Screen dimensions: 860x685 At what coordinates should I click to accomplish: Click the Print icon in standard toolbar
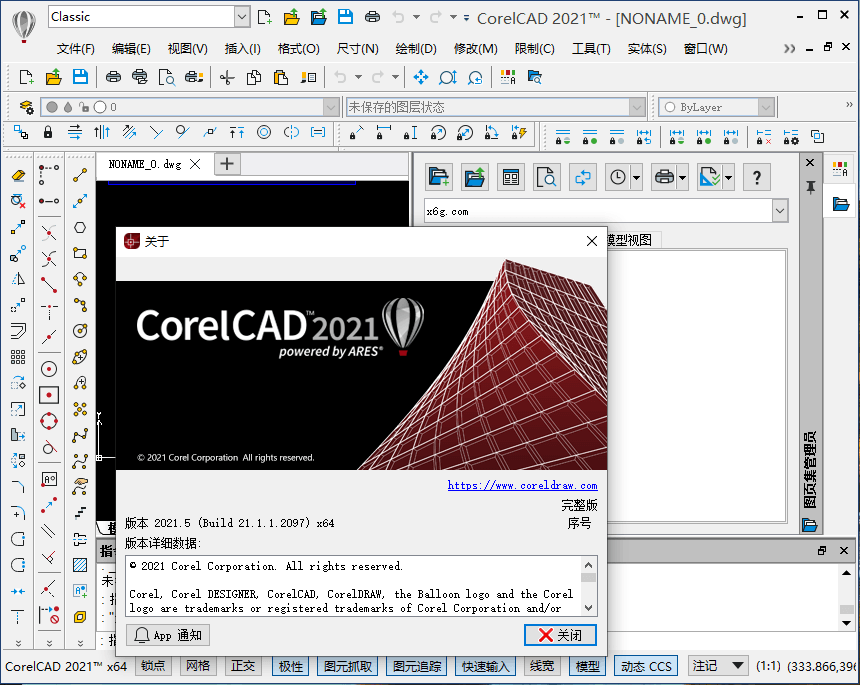point(113,77)
